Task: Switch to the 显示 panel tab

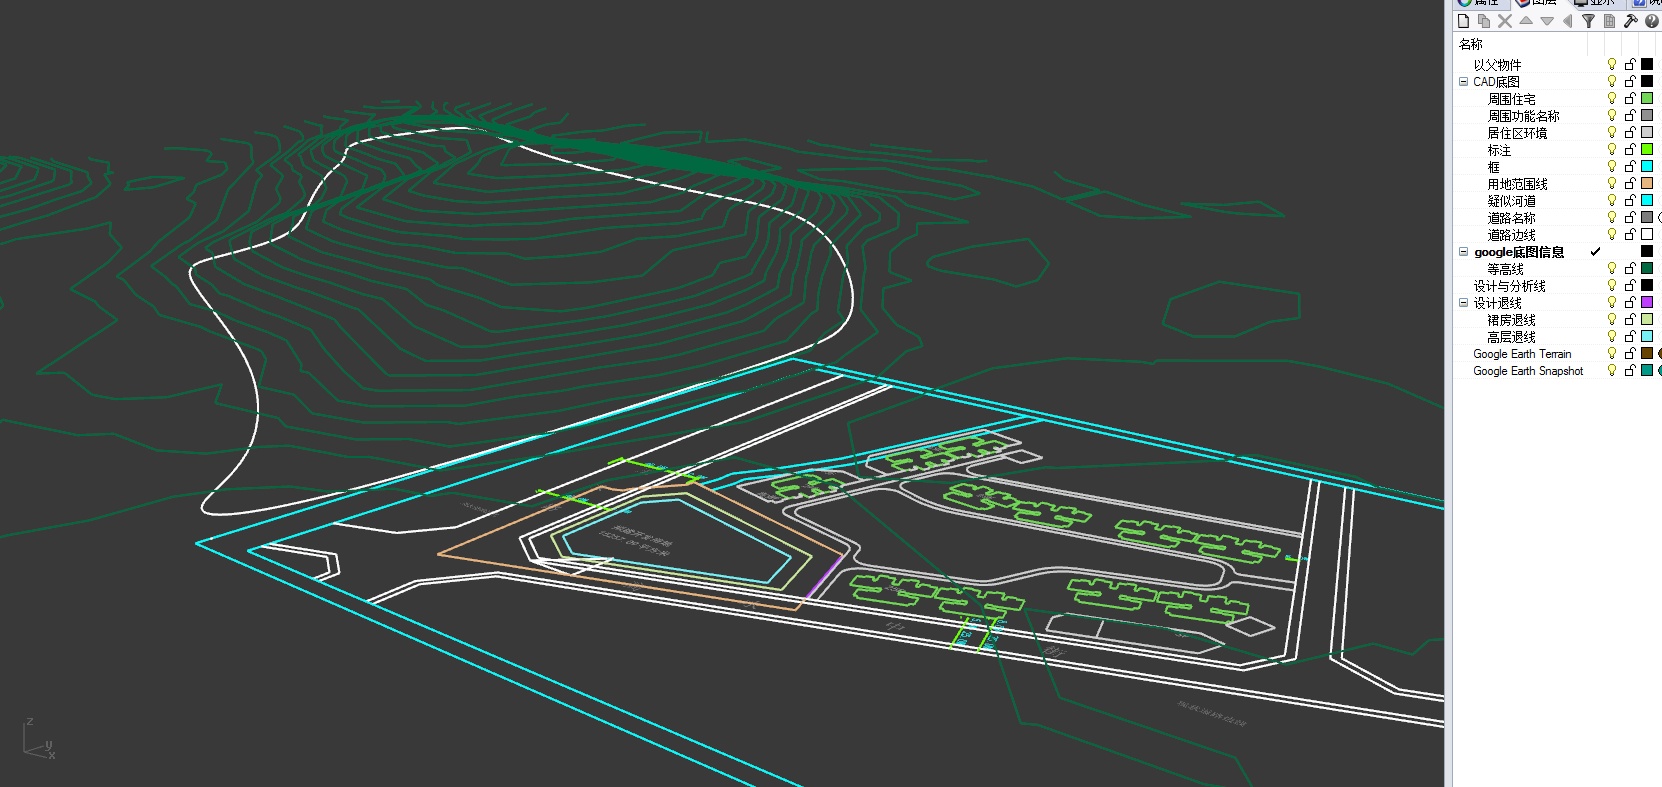Action: coord(1598,3)
